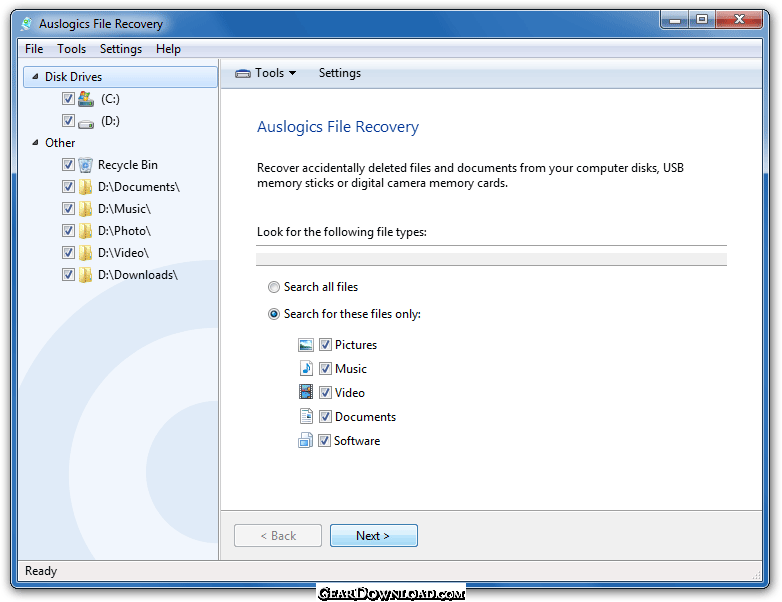Click the < Back button
Viewport: 782px width, 602px height.
[278, 536]
